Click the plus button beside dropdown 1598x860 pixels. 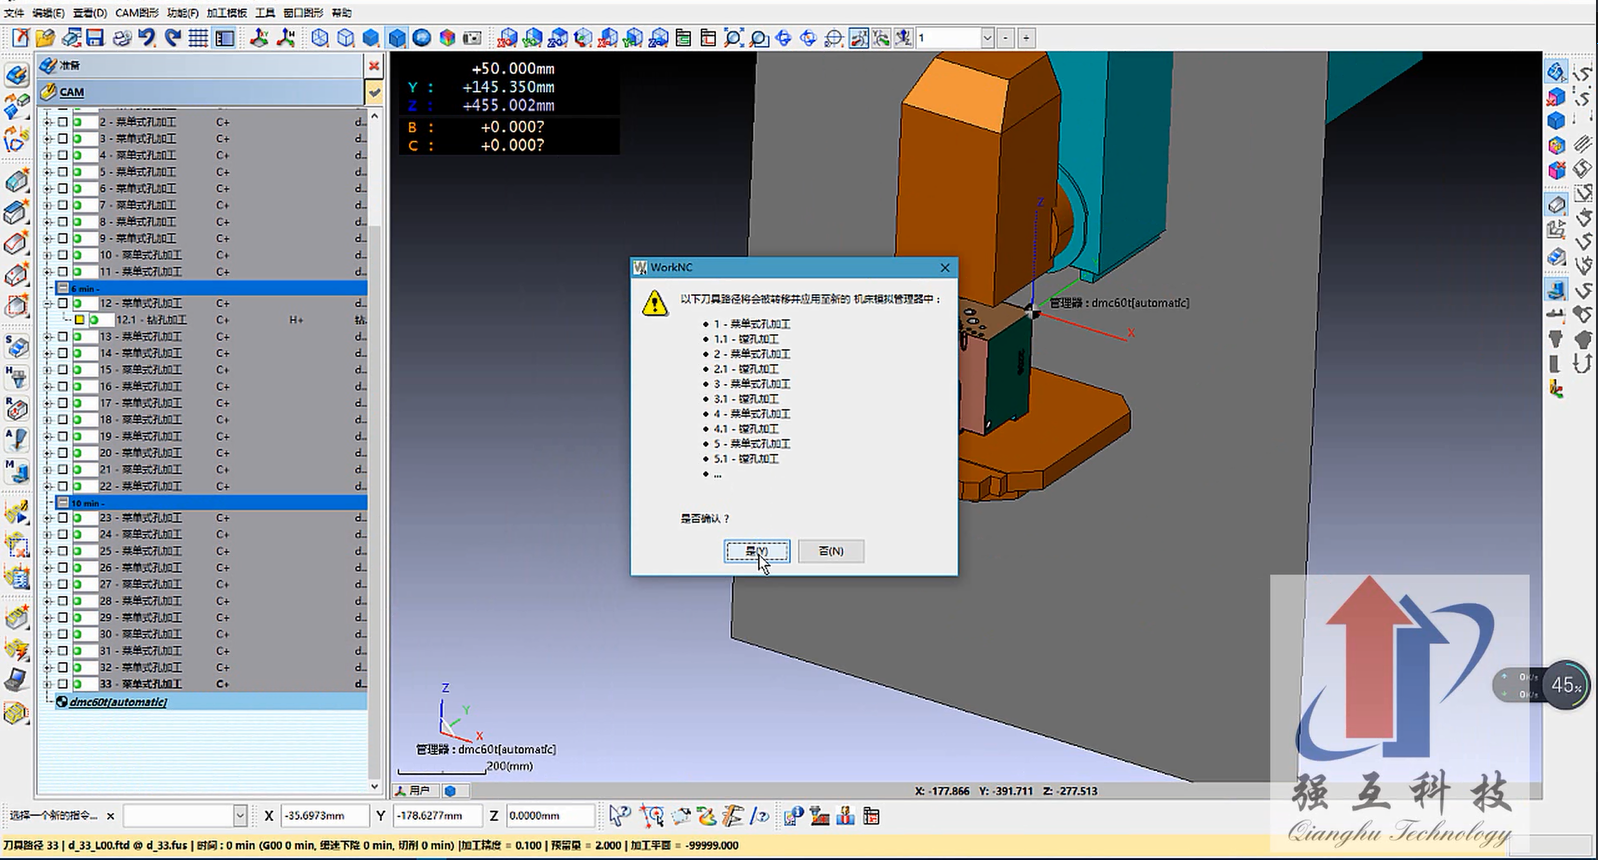coord(1026,38)
